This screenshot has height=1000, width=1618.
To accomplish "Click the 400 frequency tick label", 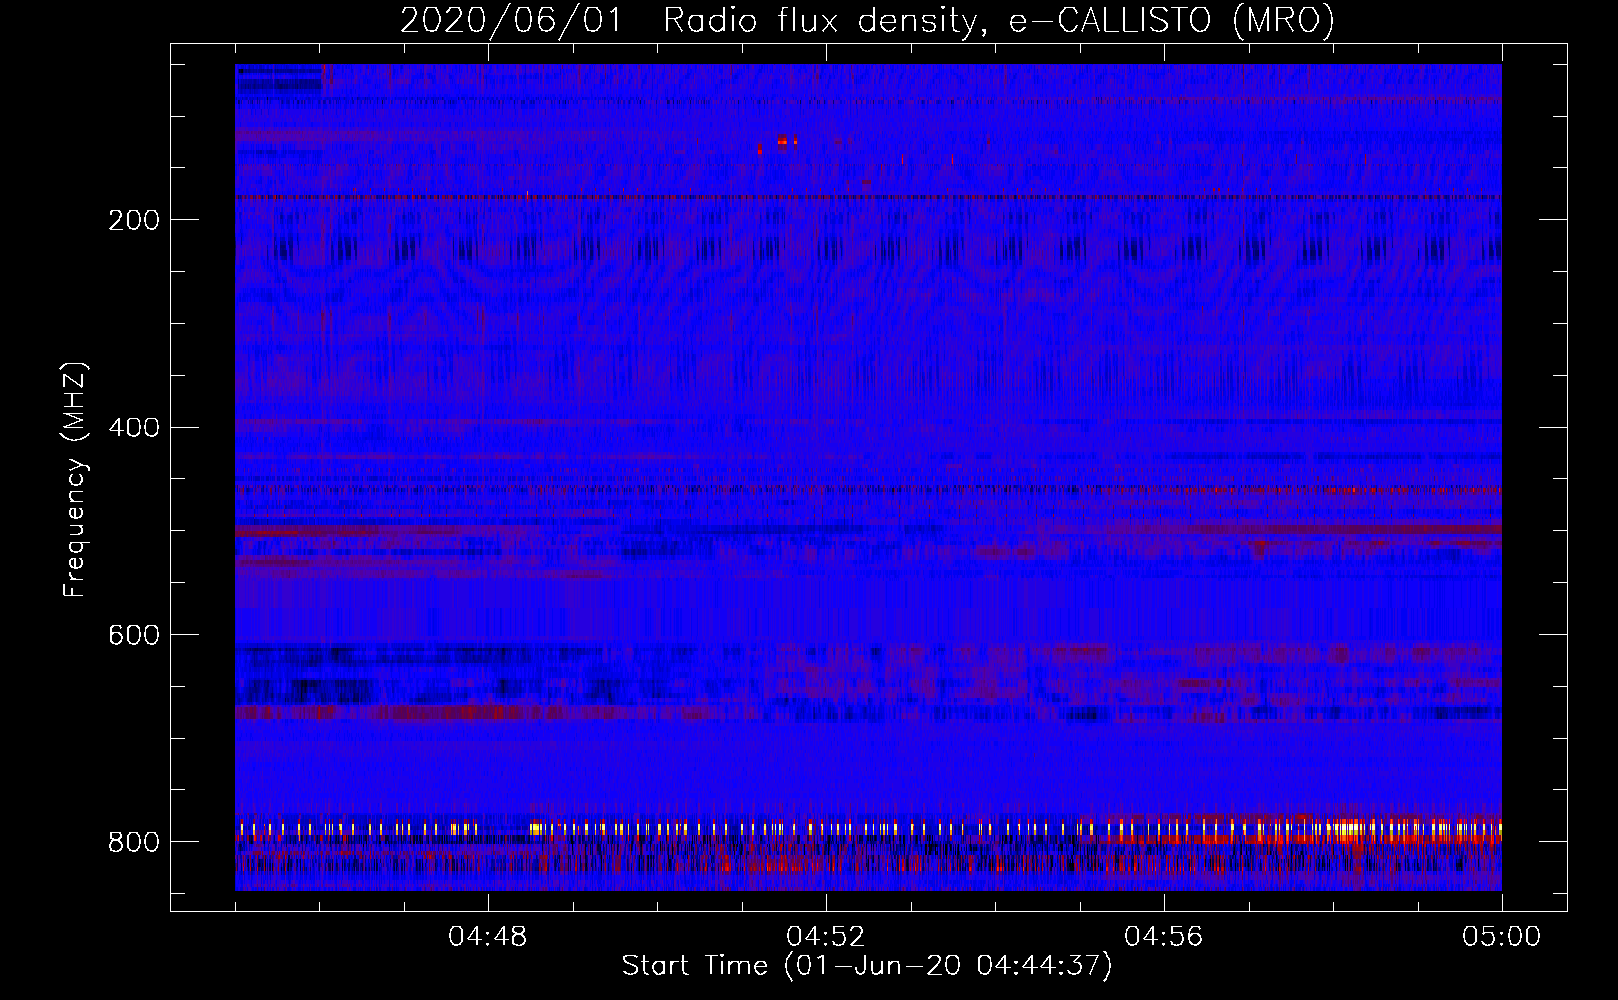I will [134, 428].
